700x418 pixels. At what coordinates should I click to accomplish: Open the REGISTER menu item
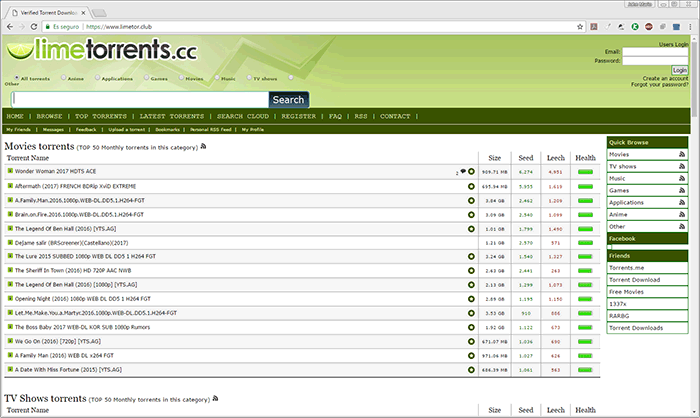pos(299,116)
